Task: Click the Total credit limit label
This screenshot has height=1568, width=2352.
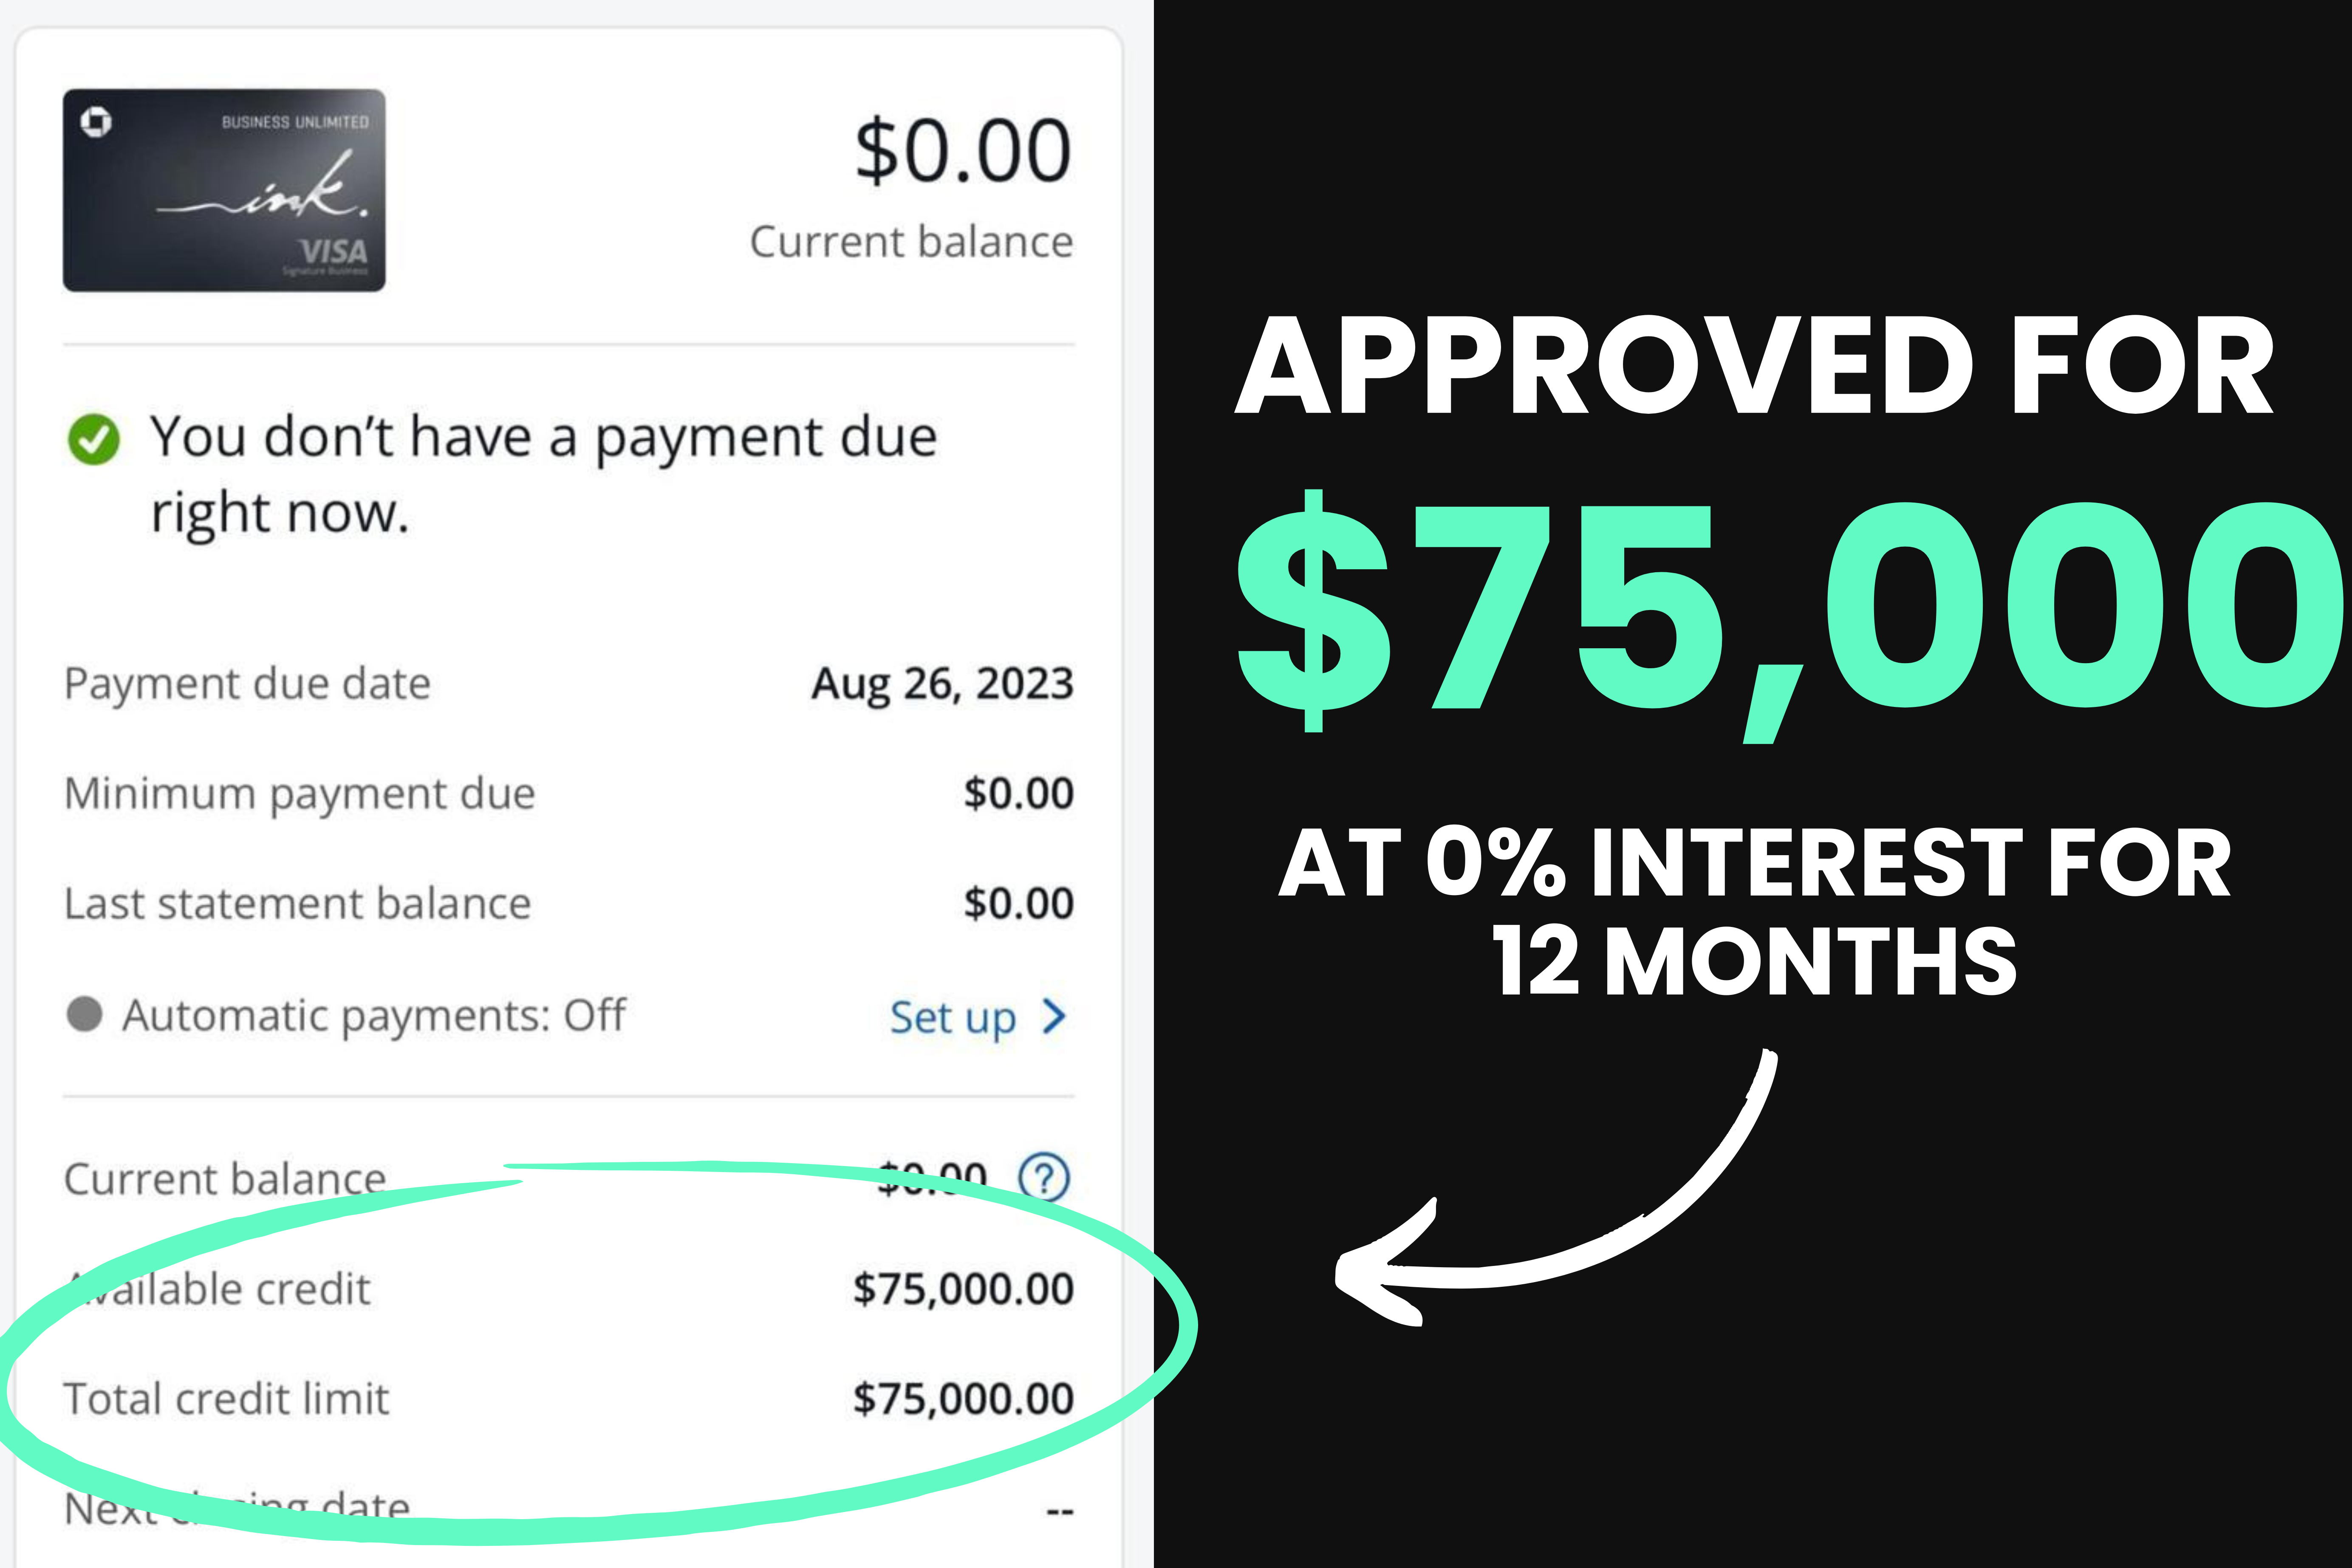Action: [226, 1399]
